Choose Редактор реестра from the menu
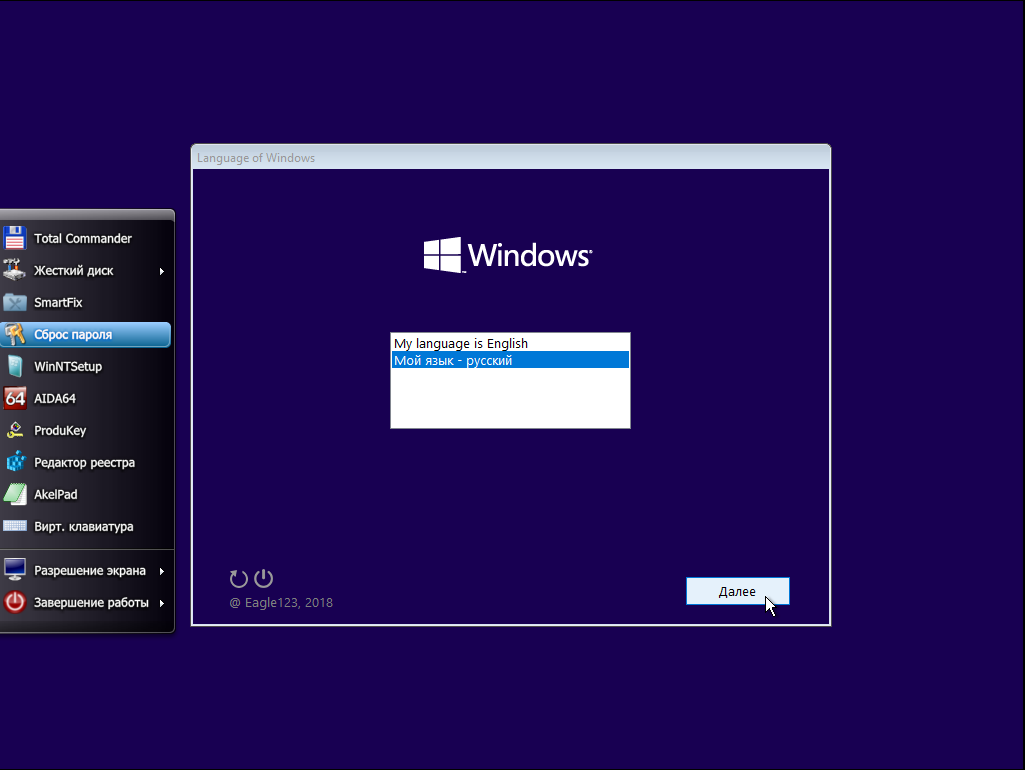Image resolution: width=1025 pixels, height=770 pixels. click(86, 463)
